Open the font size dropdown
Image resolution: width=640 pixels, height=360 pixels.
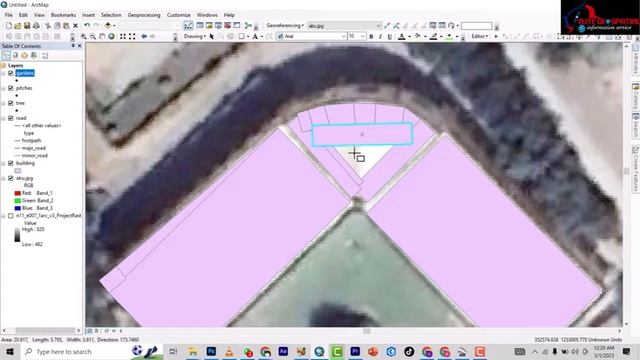coord(362,36)
